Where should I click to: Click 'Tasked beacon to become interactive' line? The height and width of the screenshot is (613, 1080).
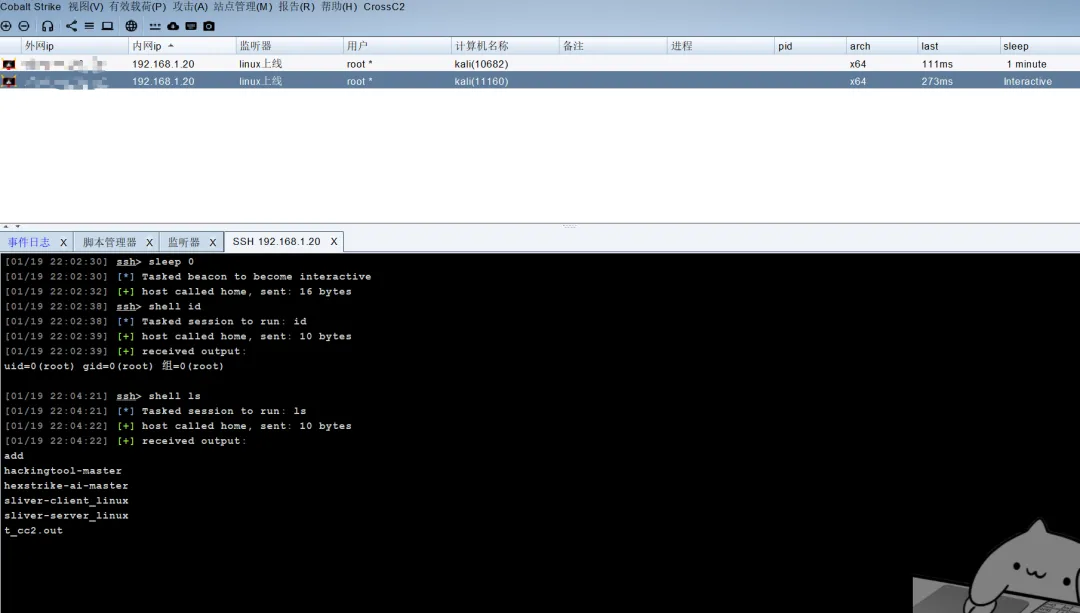256,277
